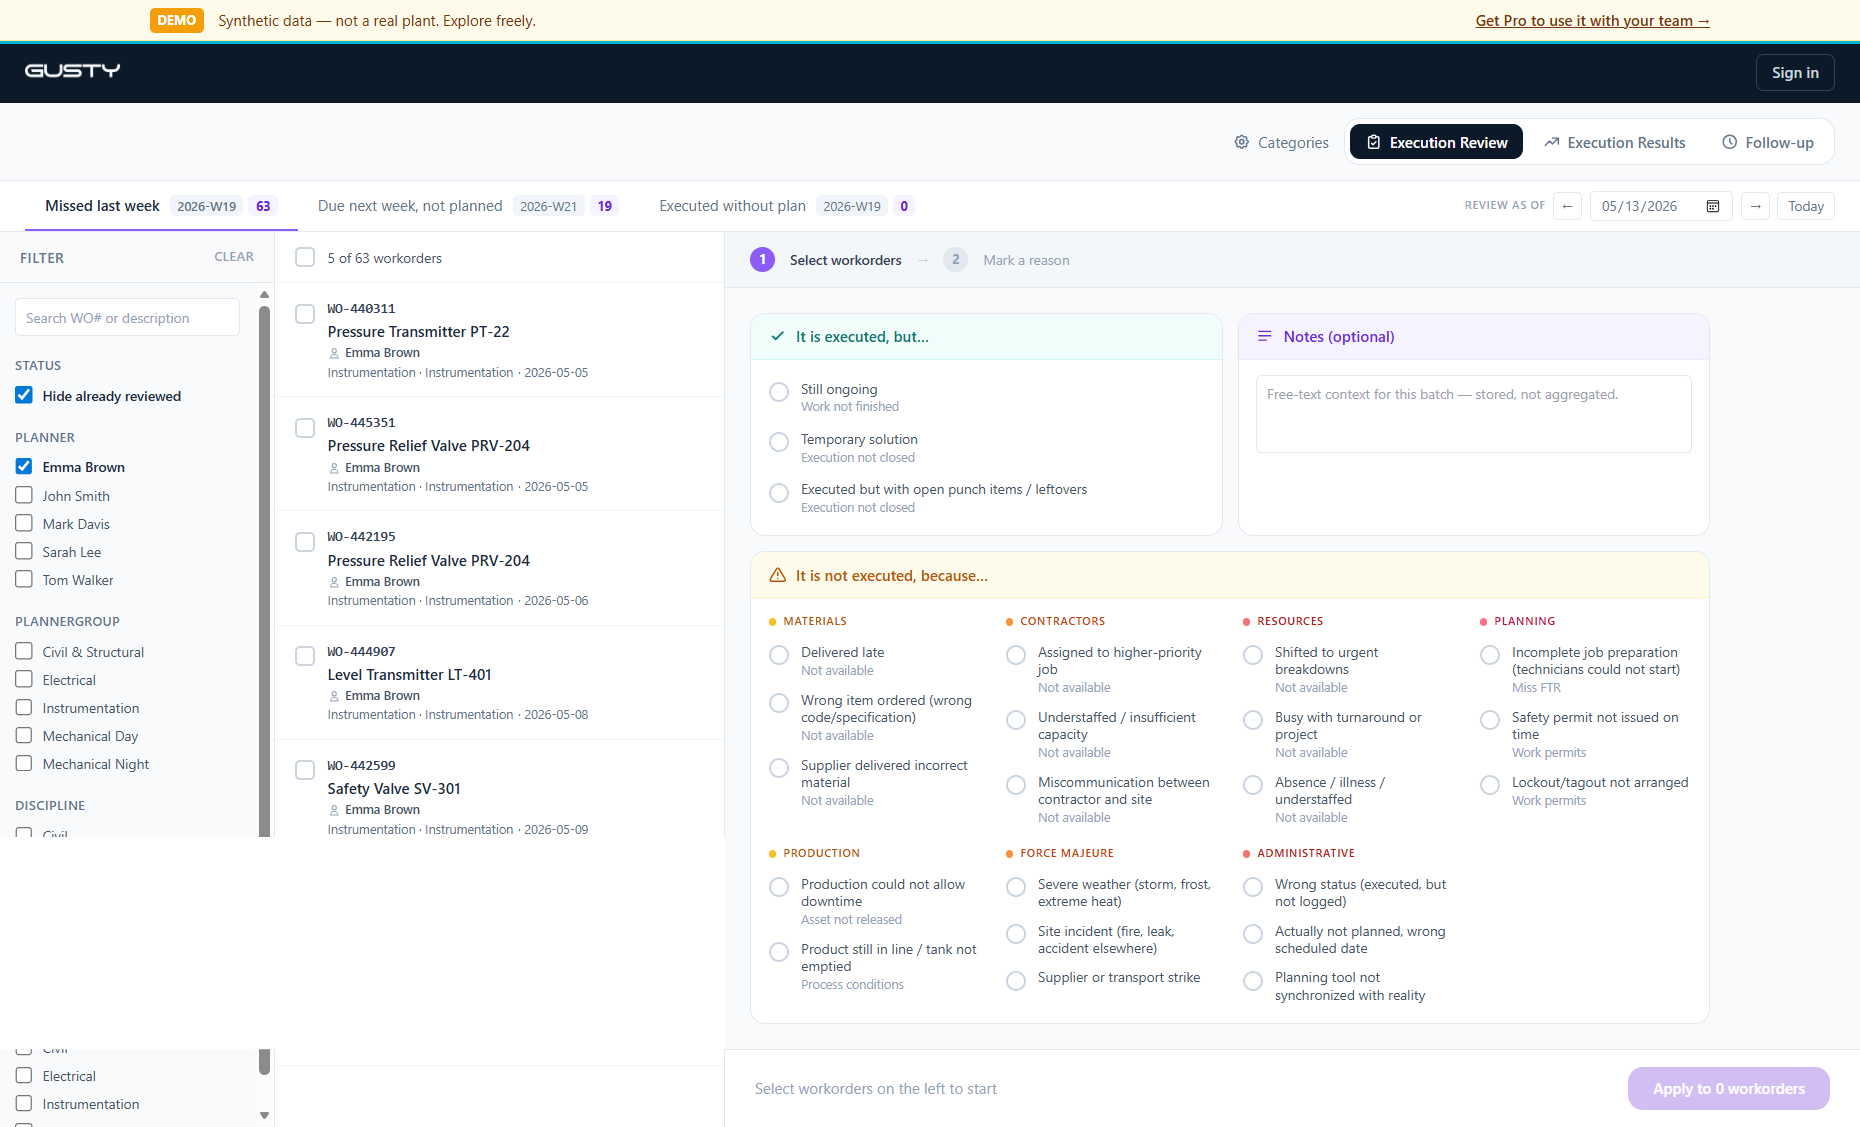Open workorder Safety Valve SV-301
Viewport: 1860px width, 1127px height.
pyautogui.click(x=394, y=789)
